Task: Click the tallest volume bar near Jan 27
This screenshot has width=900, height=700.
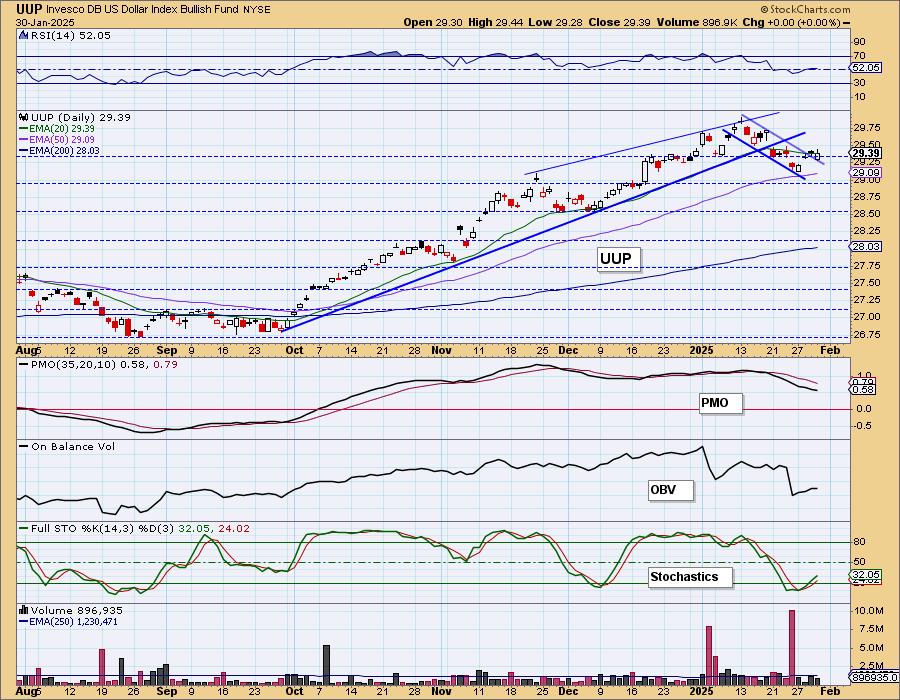Action: click(x=792, y=647)
